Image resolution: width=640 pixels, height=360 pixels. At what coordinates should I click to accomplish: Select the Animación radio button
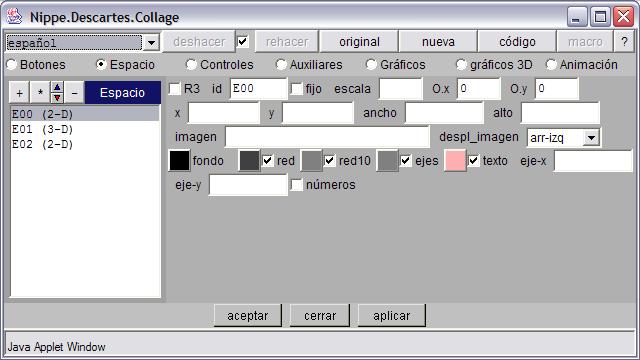551,64
